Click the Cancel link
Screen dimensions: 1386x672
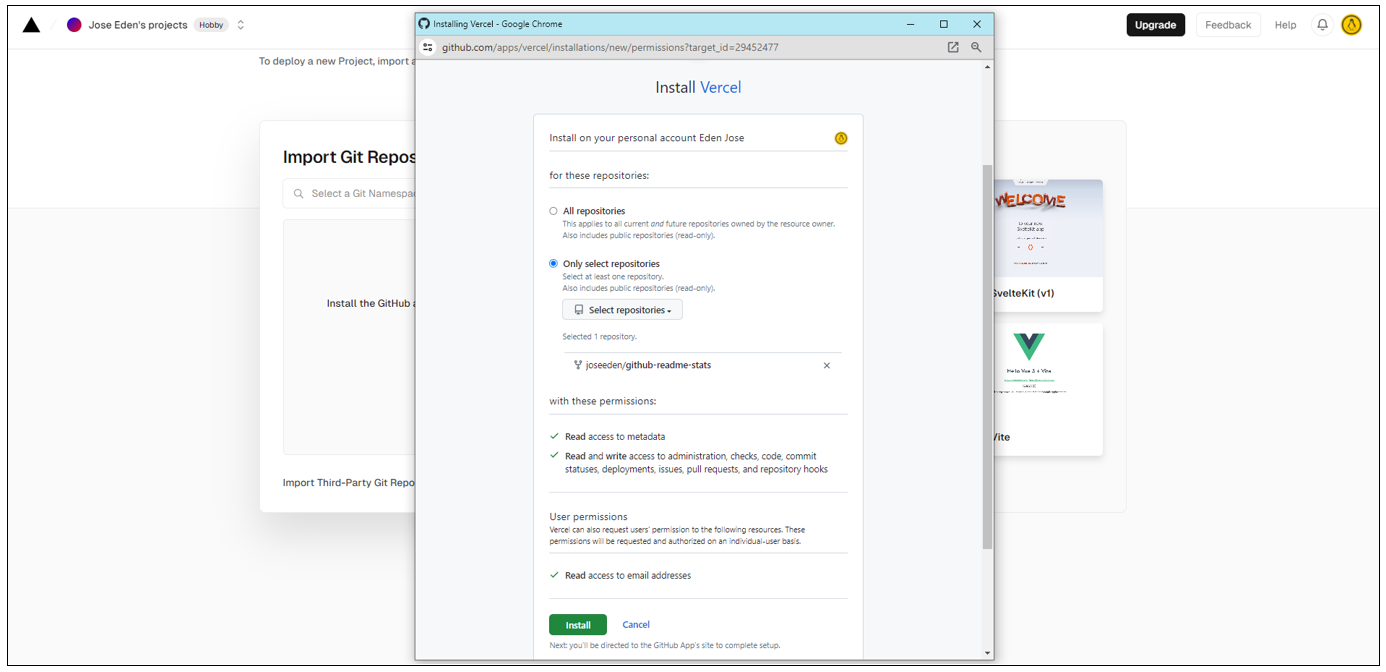tap(636, 625)
